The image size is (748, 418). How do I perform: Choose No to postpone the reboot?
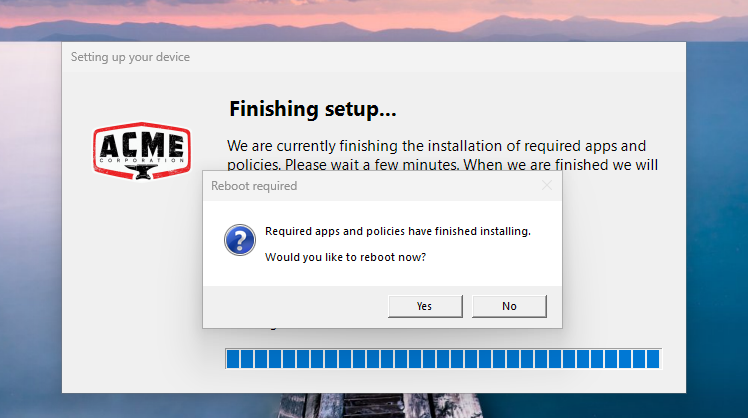[x=509, y=306]
